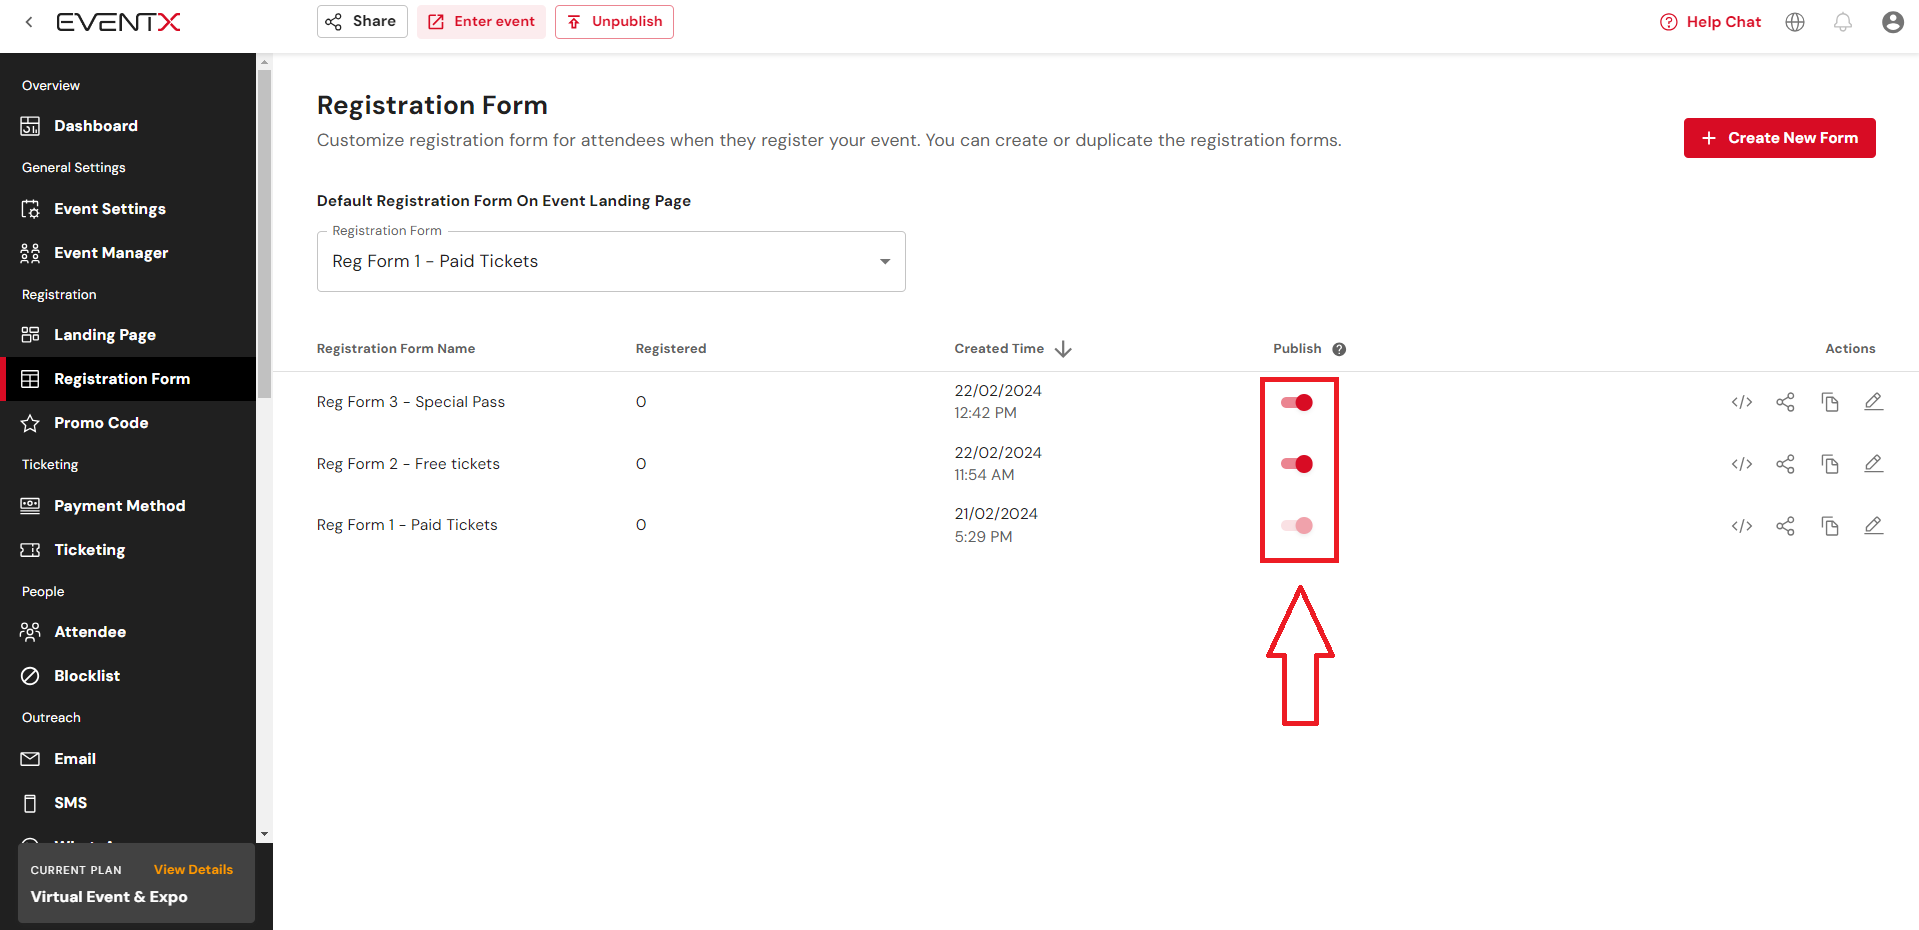Toggle publish for Reg Form 1

click(x=1297, y=526)
